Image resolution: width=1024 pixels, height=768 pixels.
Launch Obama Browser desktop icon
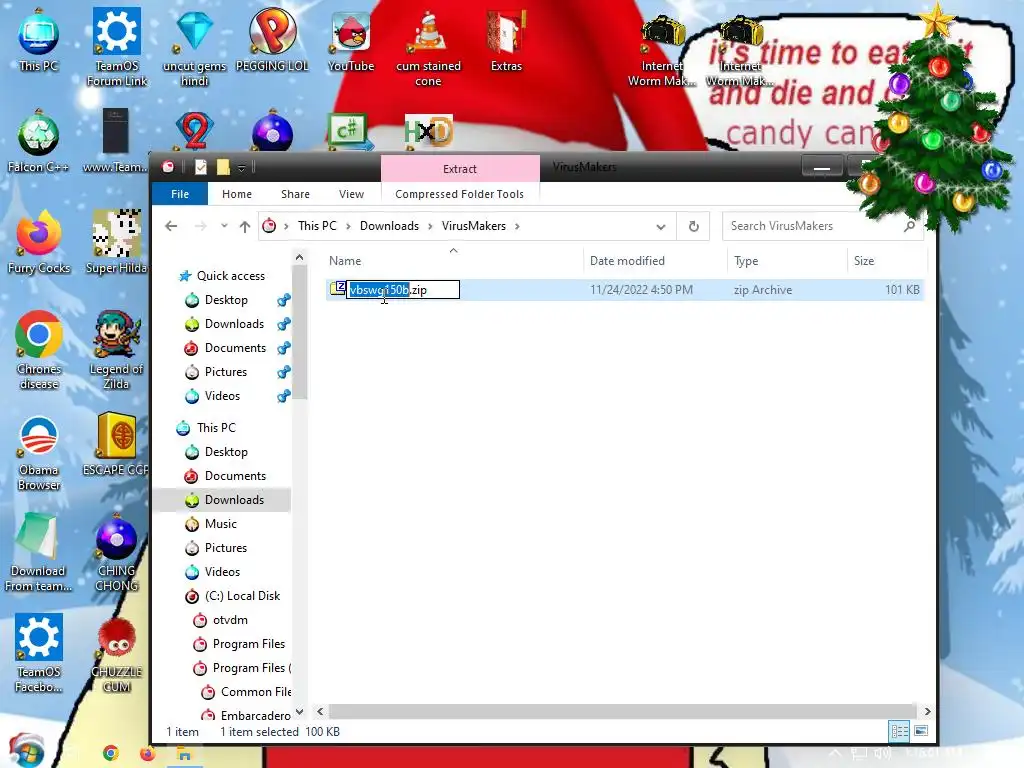point(39,452)
